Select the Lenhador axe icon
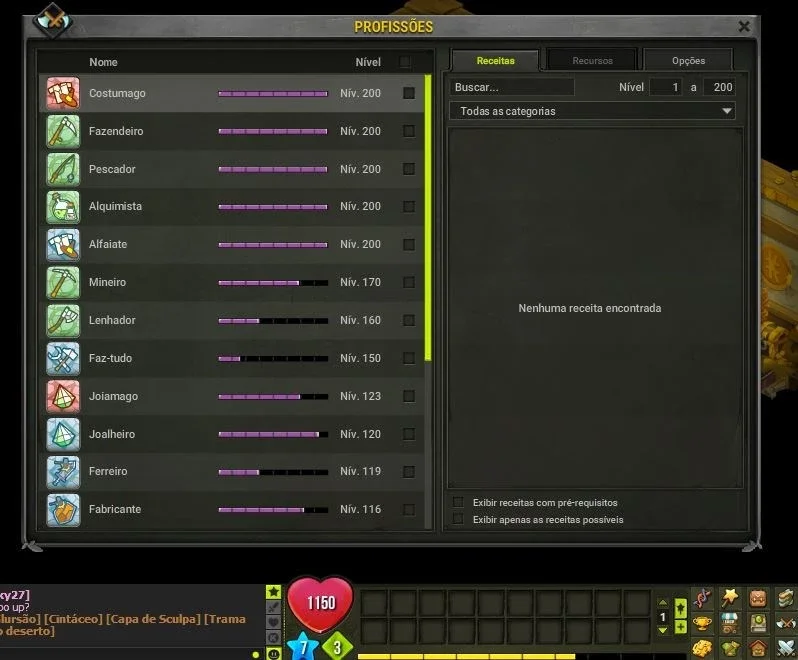Image resolution: width=798 pixels, height=660 pixels. click(x=63, y=320)
